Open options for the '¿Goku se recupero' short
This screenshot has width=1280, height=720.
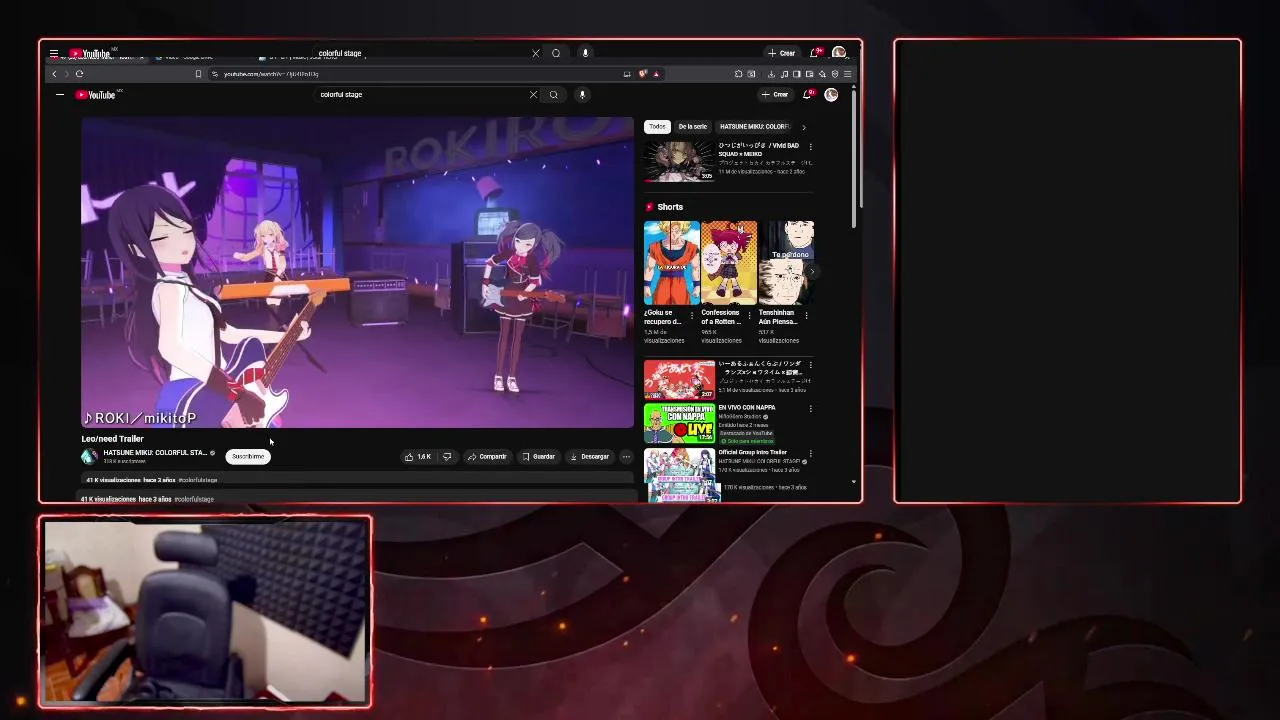click(692, 314)
